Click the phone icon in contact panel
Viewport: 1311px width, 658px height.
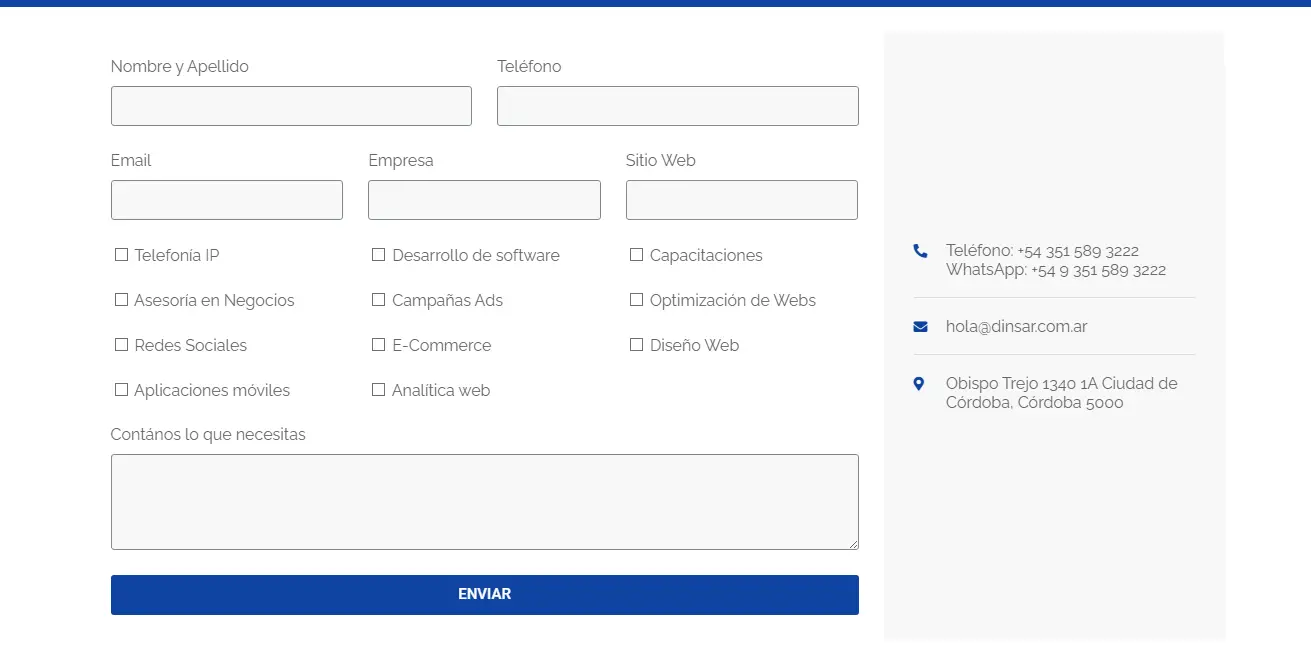click(920, 251)
